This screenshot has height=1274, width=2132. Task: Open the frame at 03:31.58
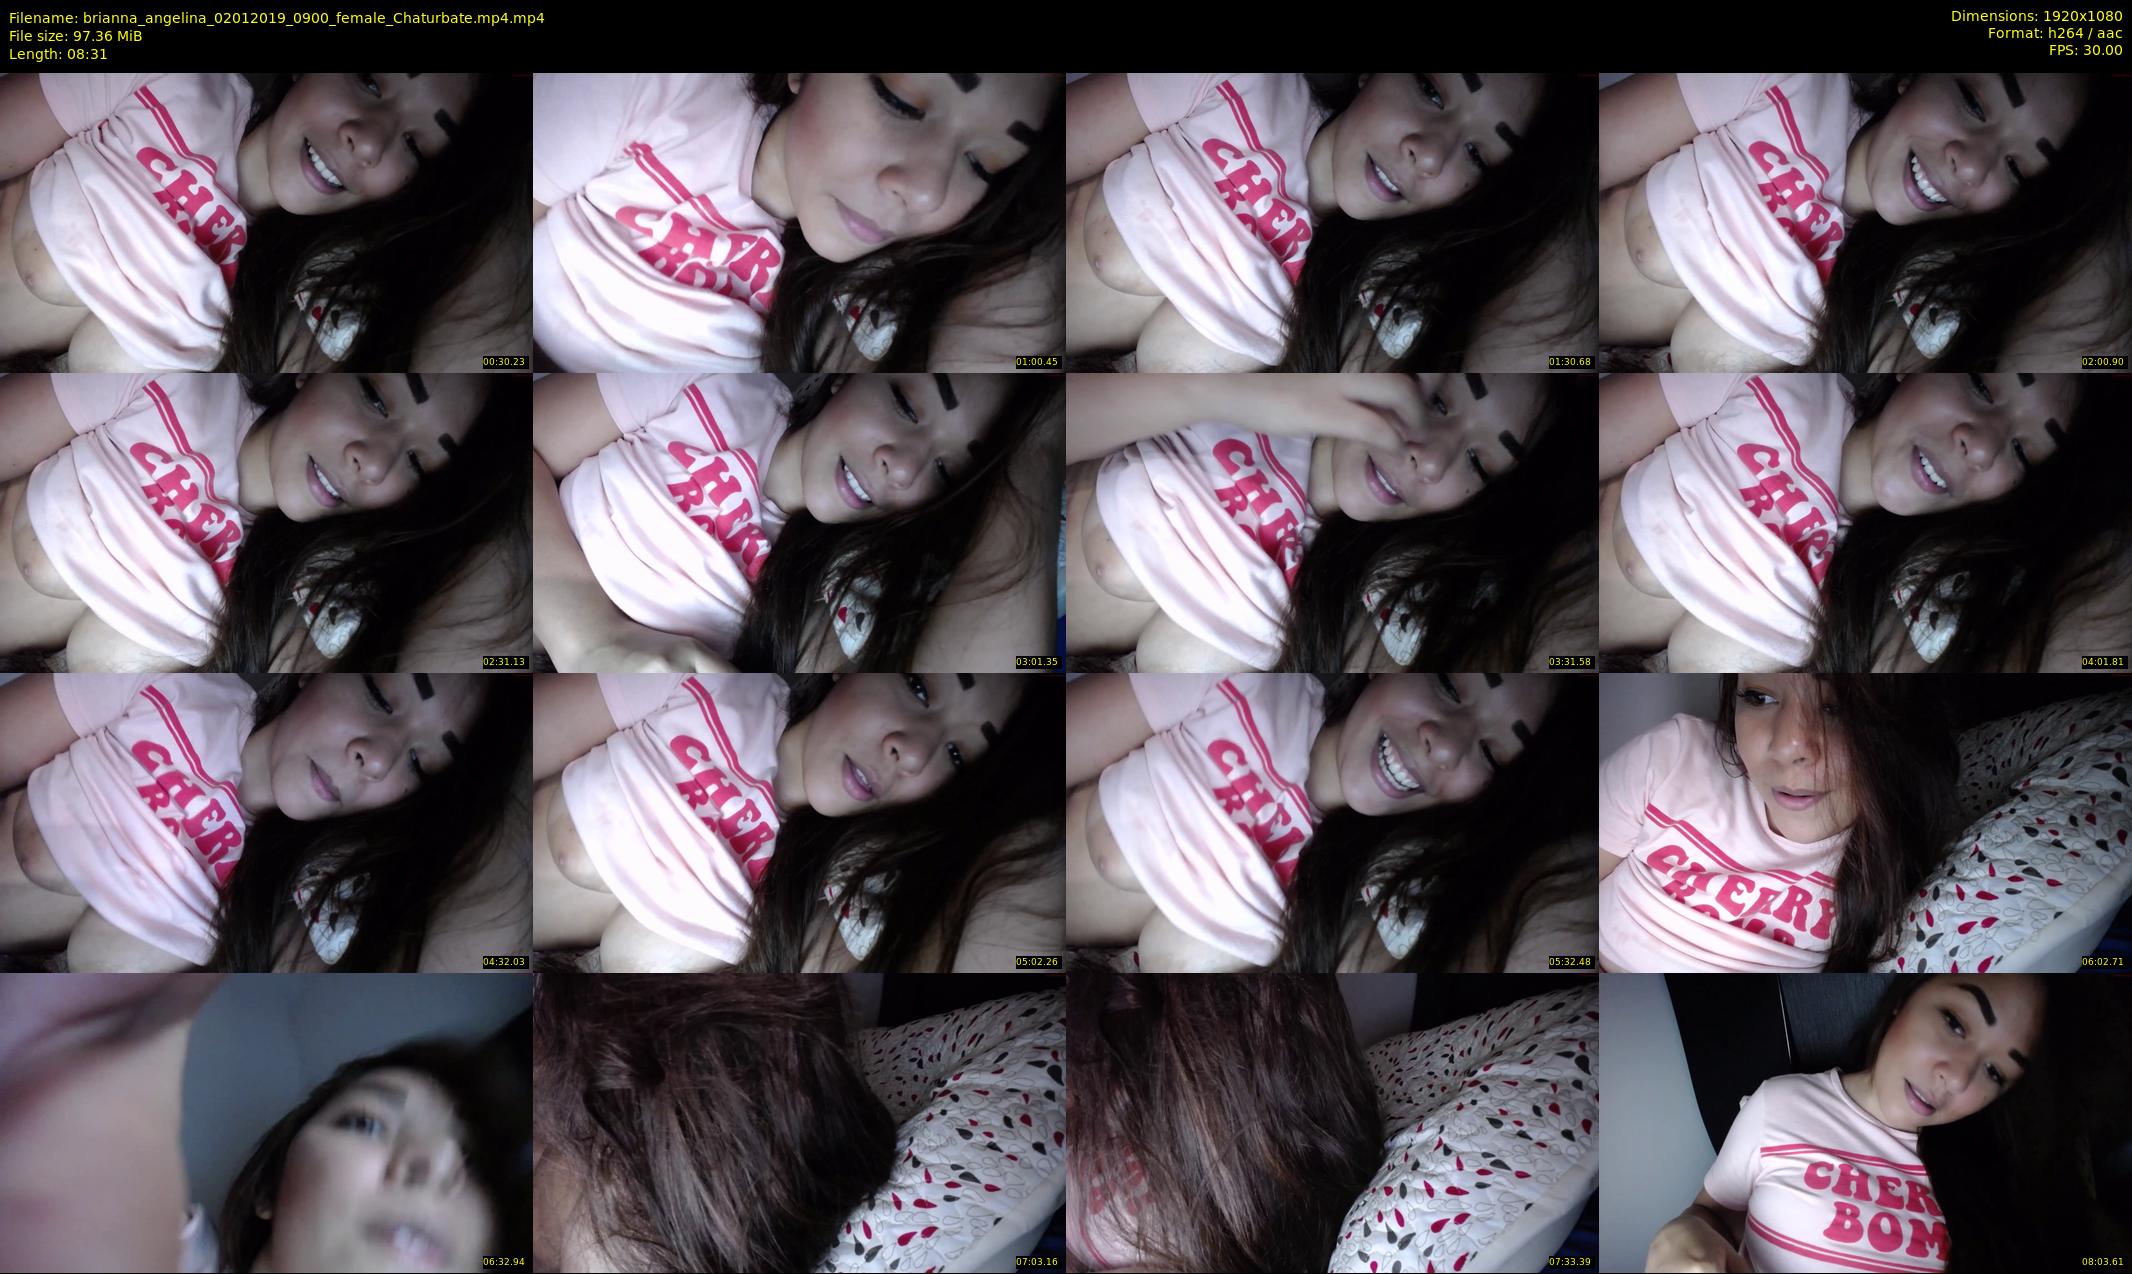(x=1331, y=522)
